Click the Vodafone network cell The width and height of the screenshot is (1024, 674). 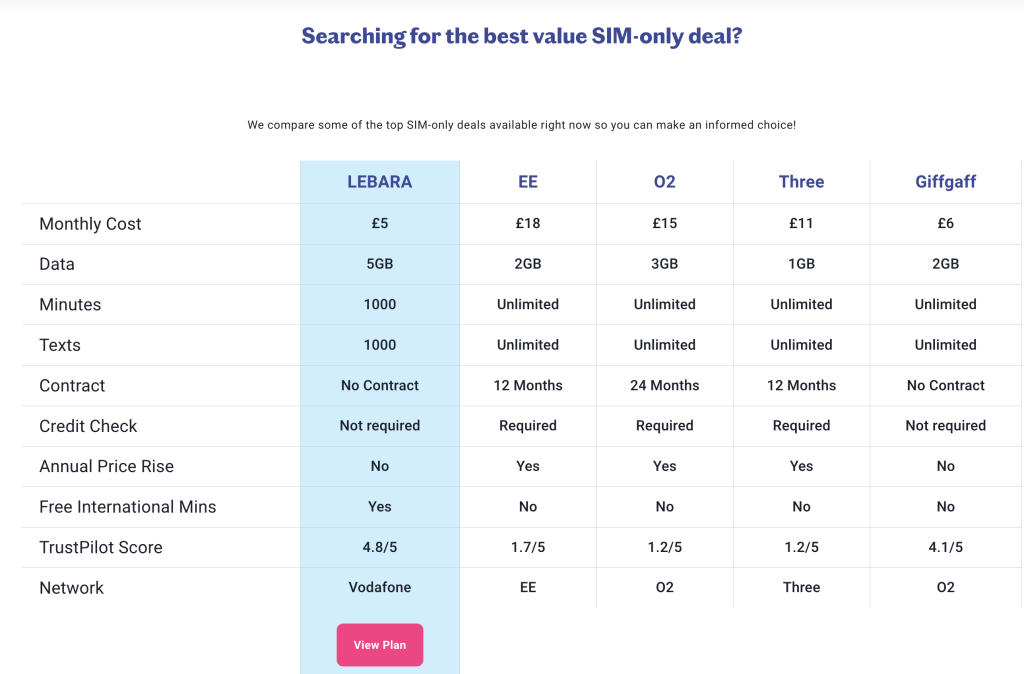[380, 588]
